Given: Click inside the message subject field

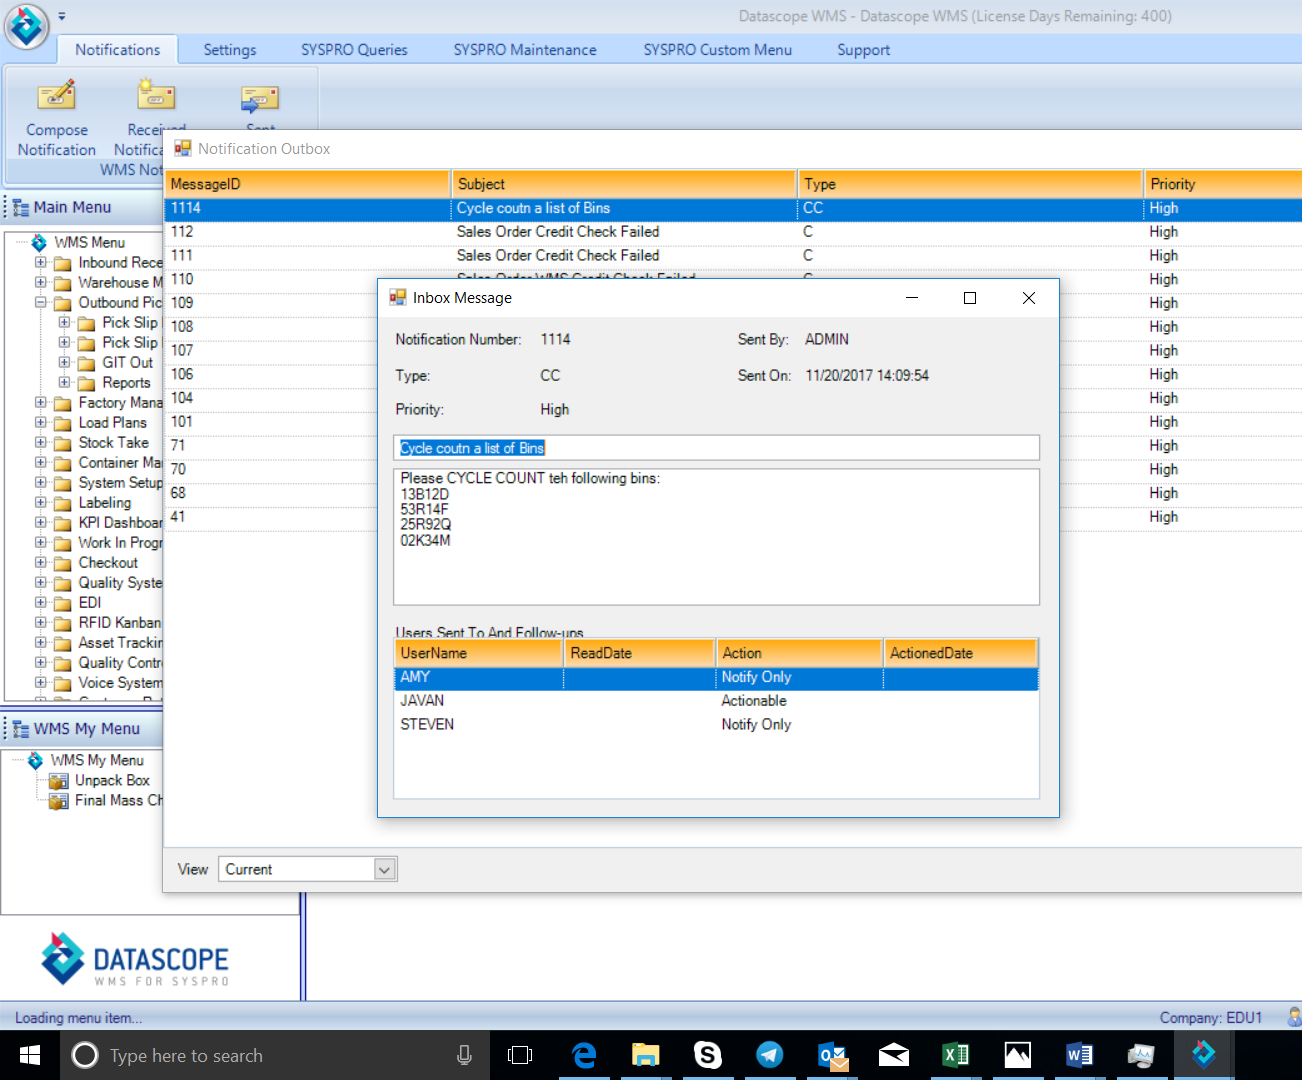Looking at the screenshot, I should (716, 447).
